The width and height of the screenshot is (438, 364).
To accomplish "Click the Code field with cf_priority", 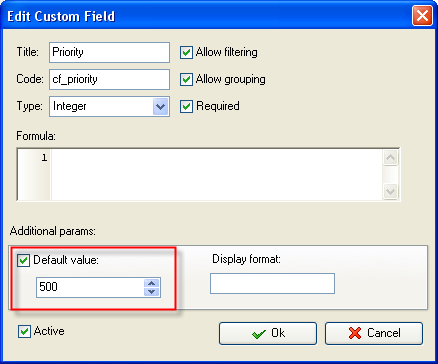I will click(x=109, y=79).
